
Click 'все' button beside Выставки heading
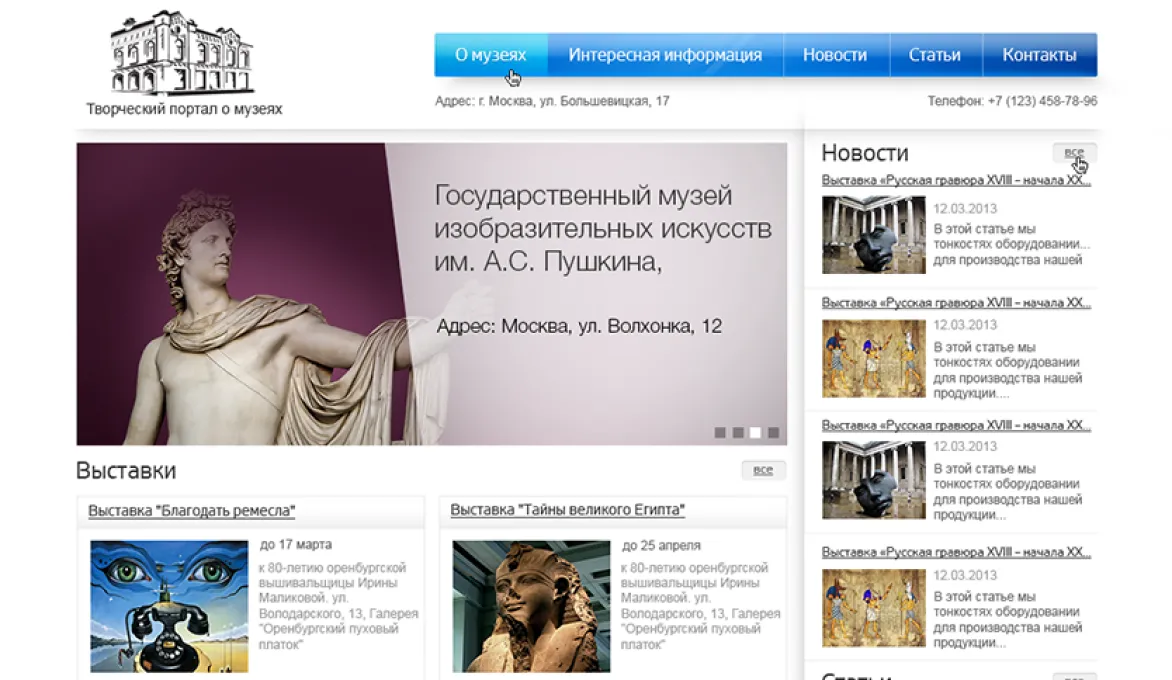763,469
